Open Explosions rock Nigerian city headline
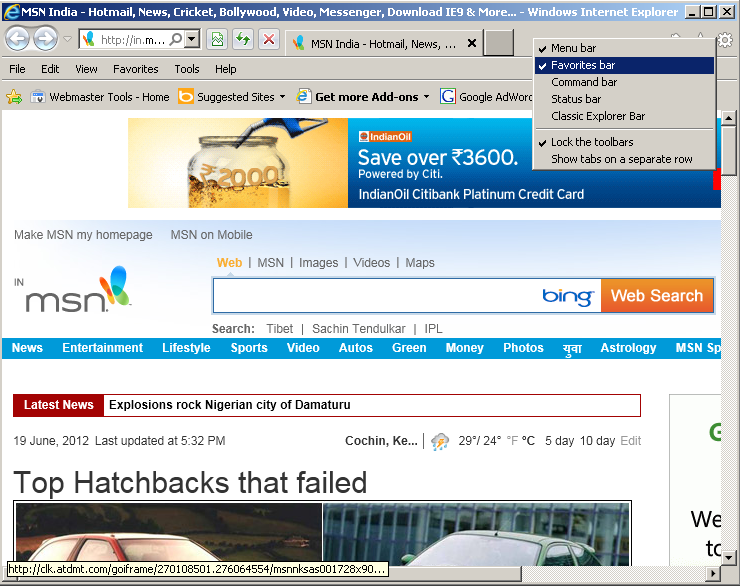 pyautogui.click(x=230, y=405)
